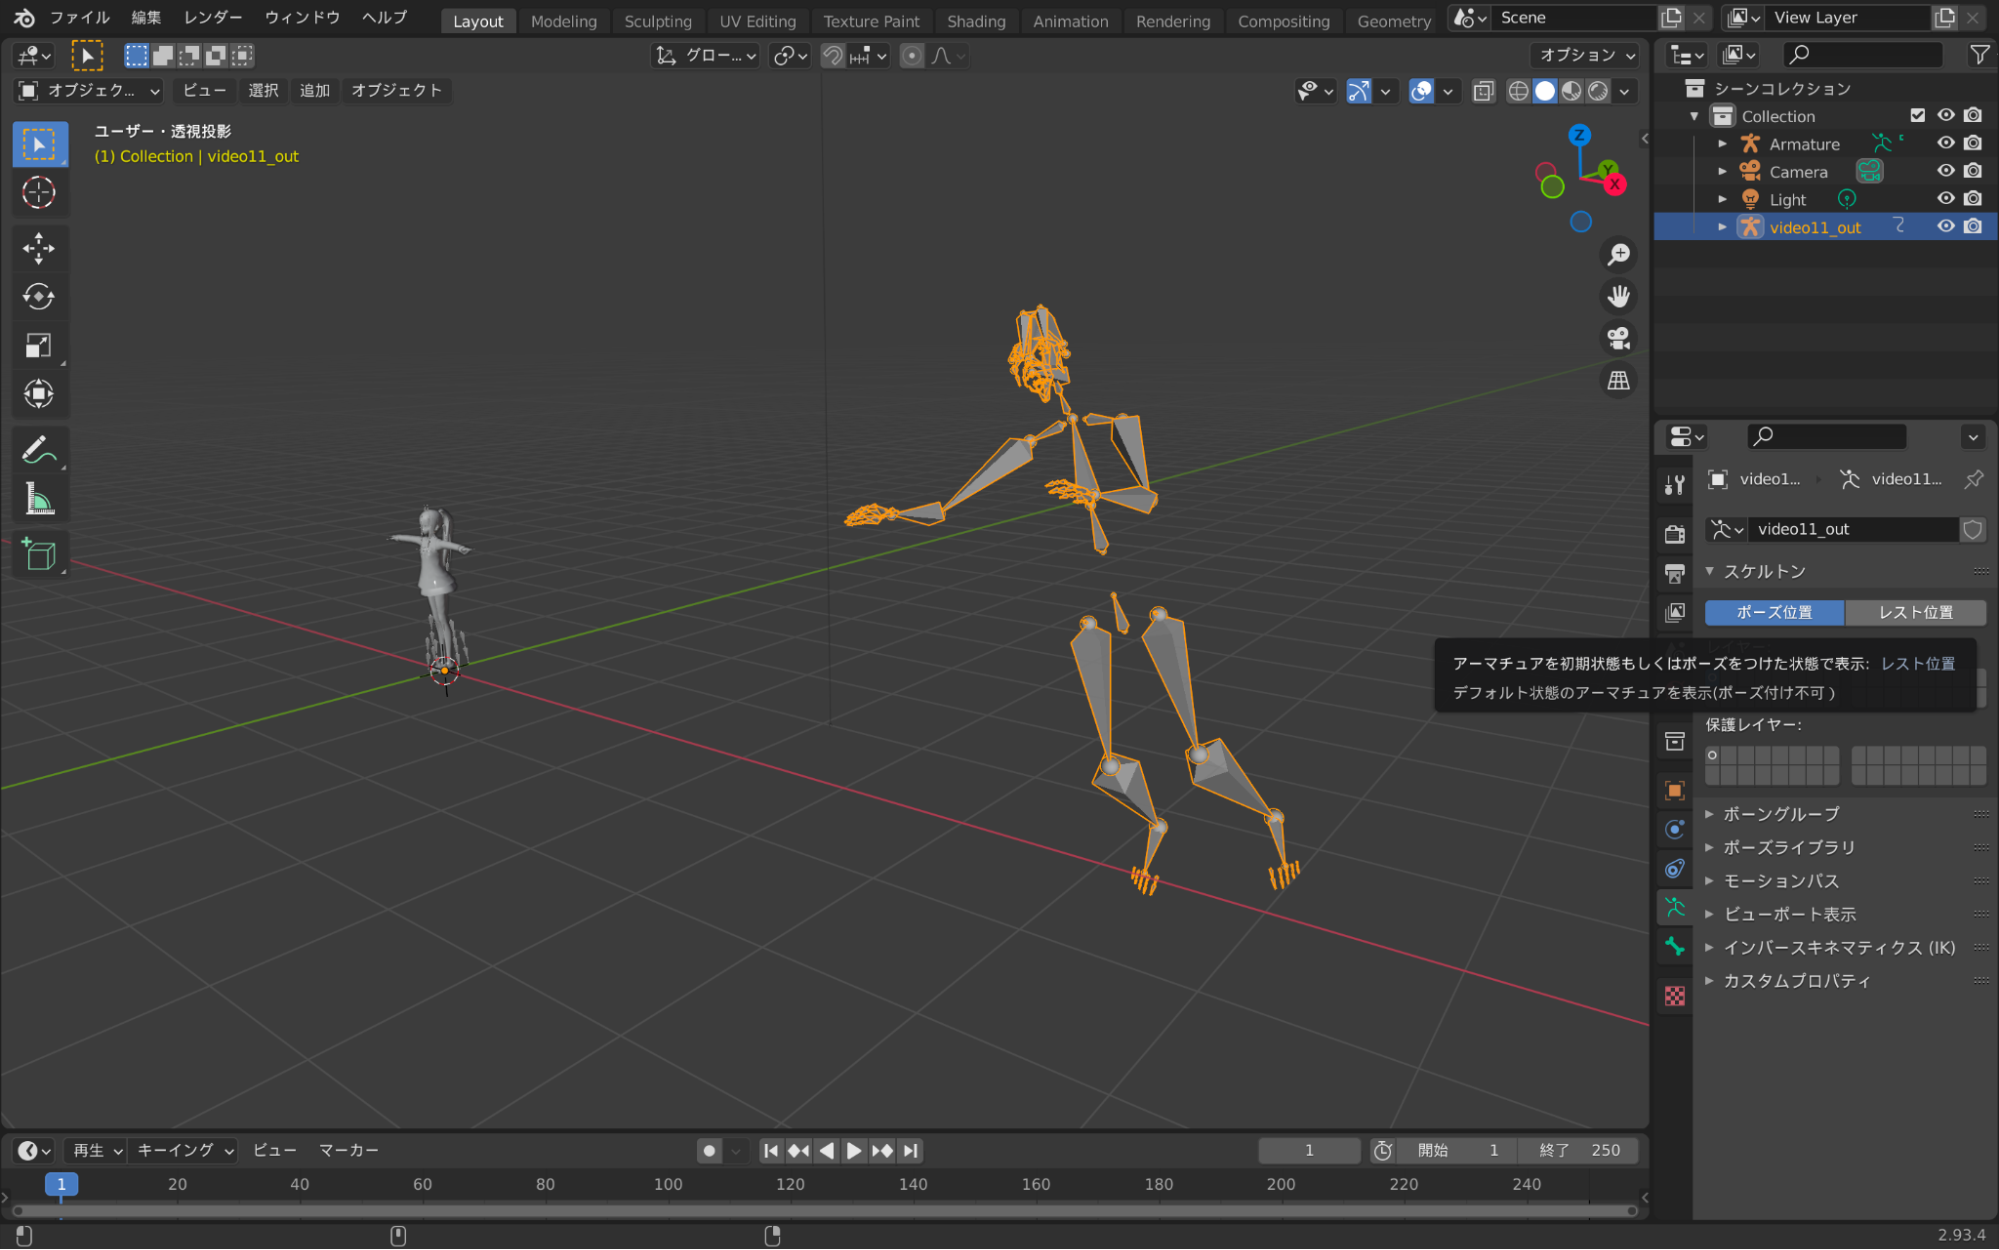
Task: Toggle X-ray view in header
Action: point(1483,91)
